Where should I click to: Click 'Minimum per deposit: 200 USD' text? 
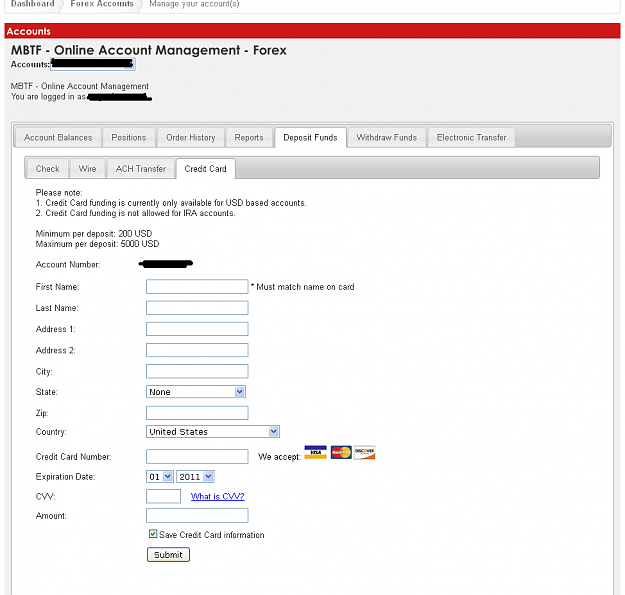pos(94,234)
